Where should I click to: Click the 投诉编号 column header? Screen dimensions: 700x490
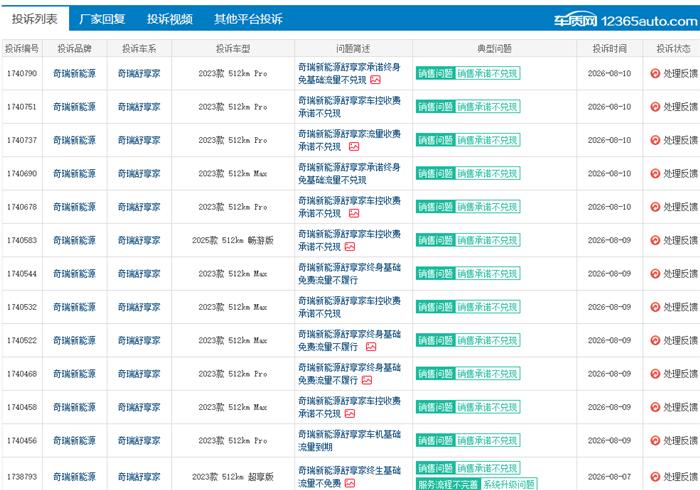pyautogui.click(x=22, y=49)
